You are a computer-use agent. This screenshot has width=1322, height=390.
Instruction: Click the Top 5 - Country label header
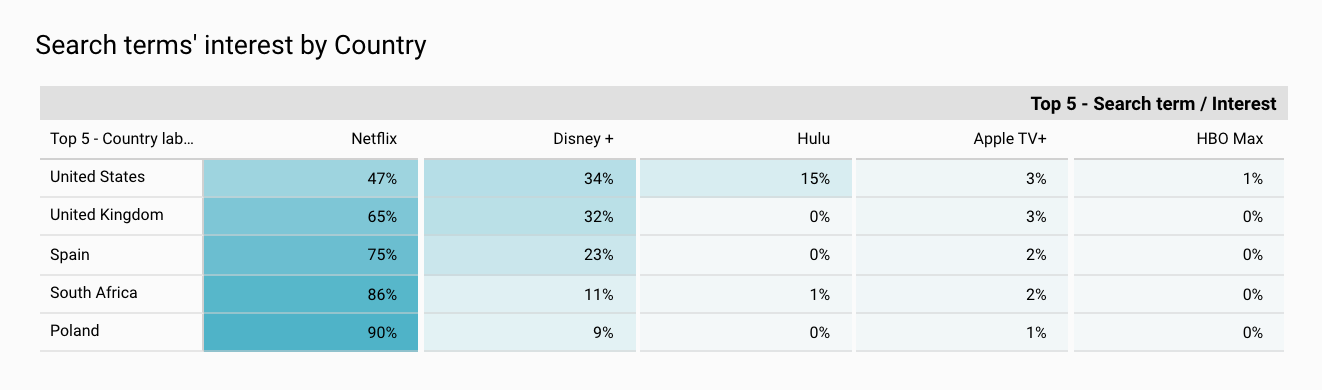click(x=122, y=139)
